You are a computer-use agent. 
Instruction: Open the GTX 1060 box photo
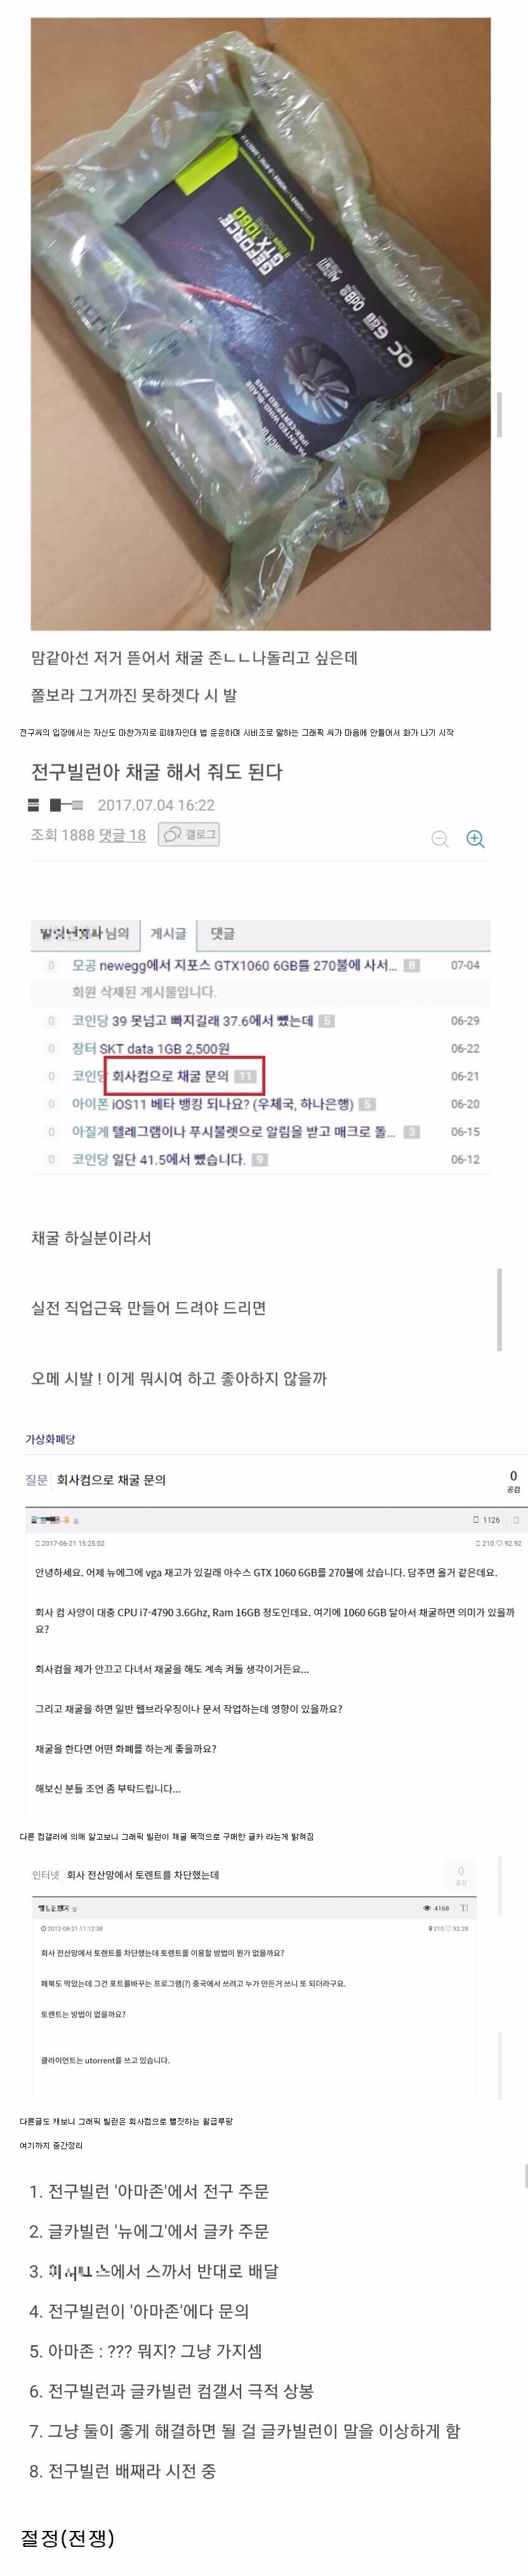[260, 324]
